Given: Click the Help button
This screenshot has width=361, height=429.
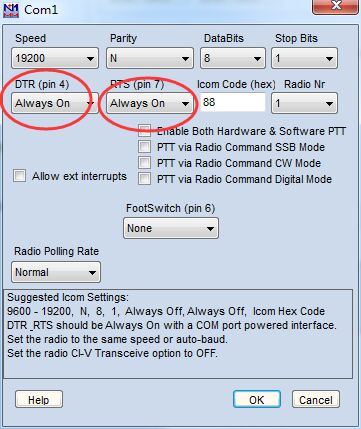Looking at the screenshot, I should point(39,399).
